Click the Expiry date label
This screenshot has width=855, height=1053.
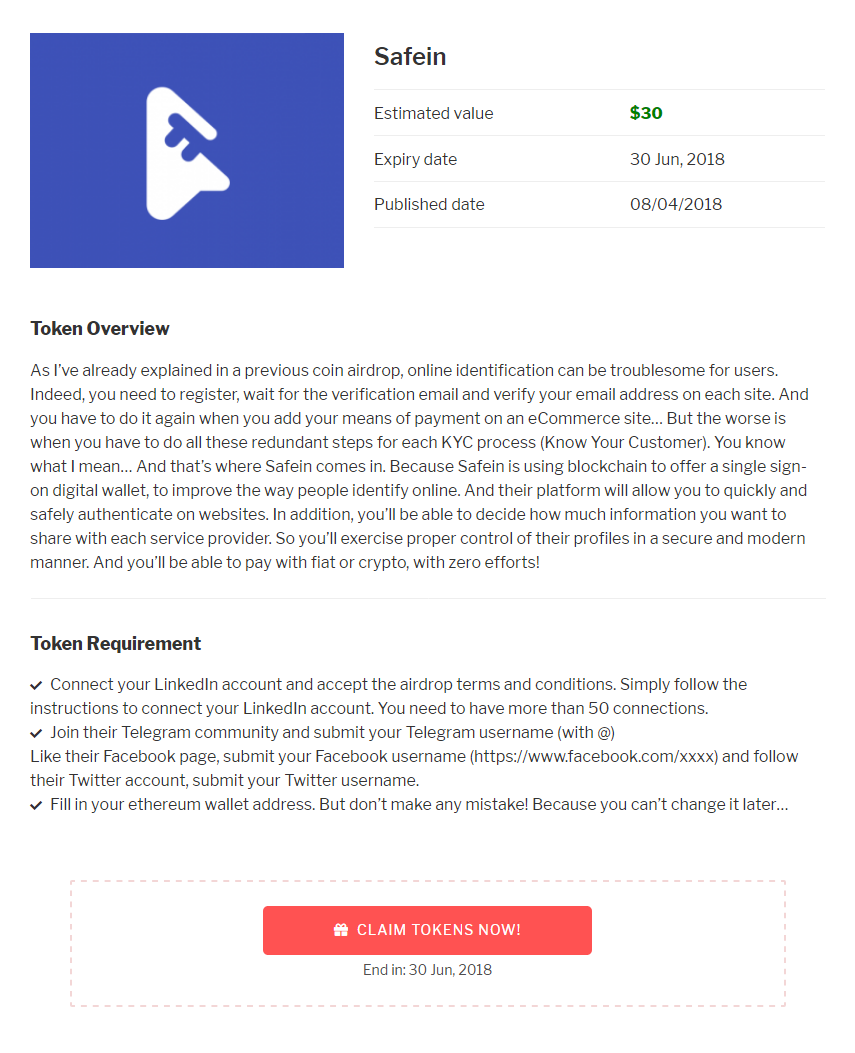pyautogui.click(x=415, y=159)
